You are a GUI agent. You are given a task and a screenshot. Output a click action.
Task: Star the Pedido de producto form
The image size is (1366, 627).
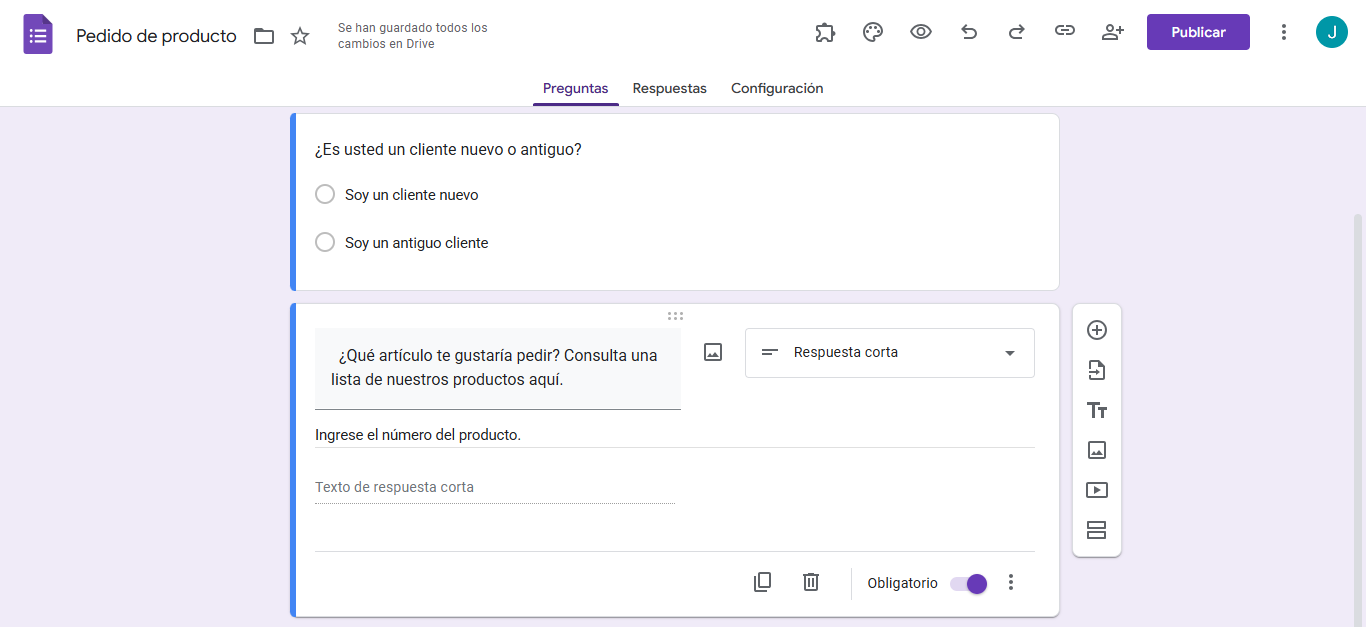tap(300, 36)
